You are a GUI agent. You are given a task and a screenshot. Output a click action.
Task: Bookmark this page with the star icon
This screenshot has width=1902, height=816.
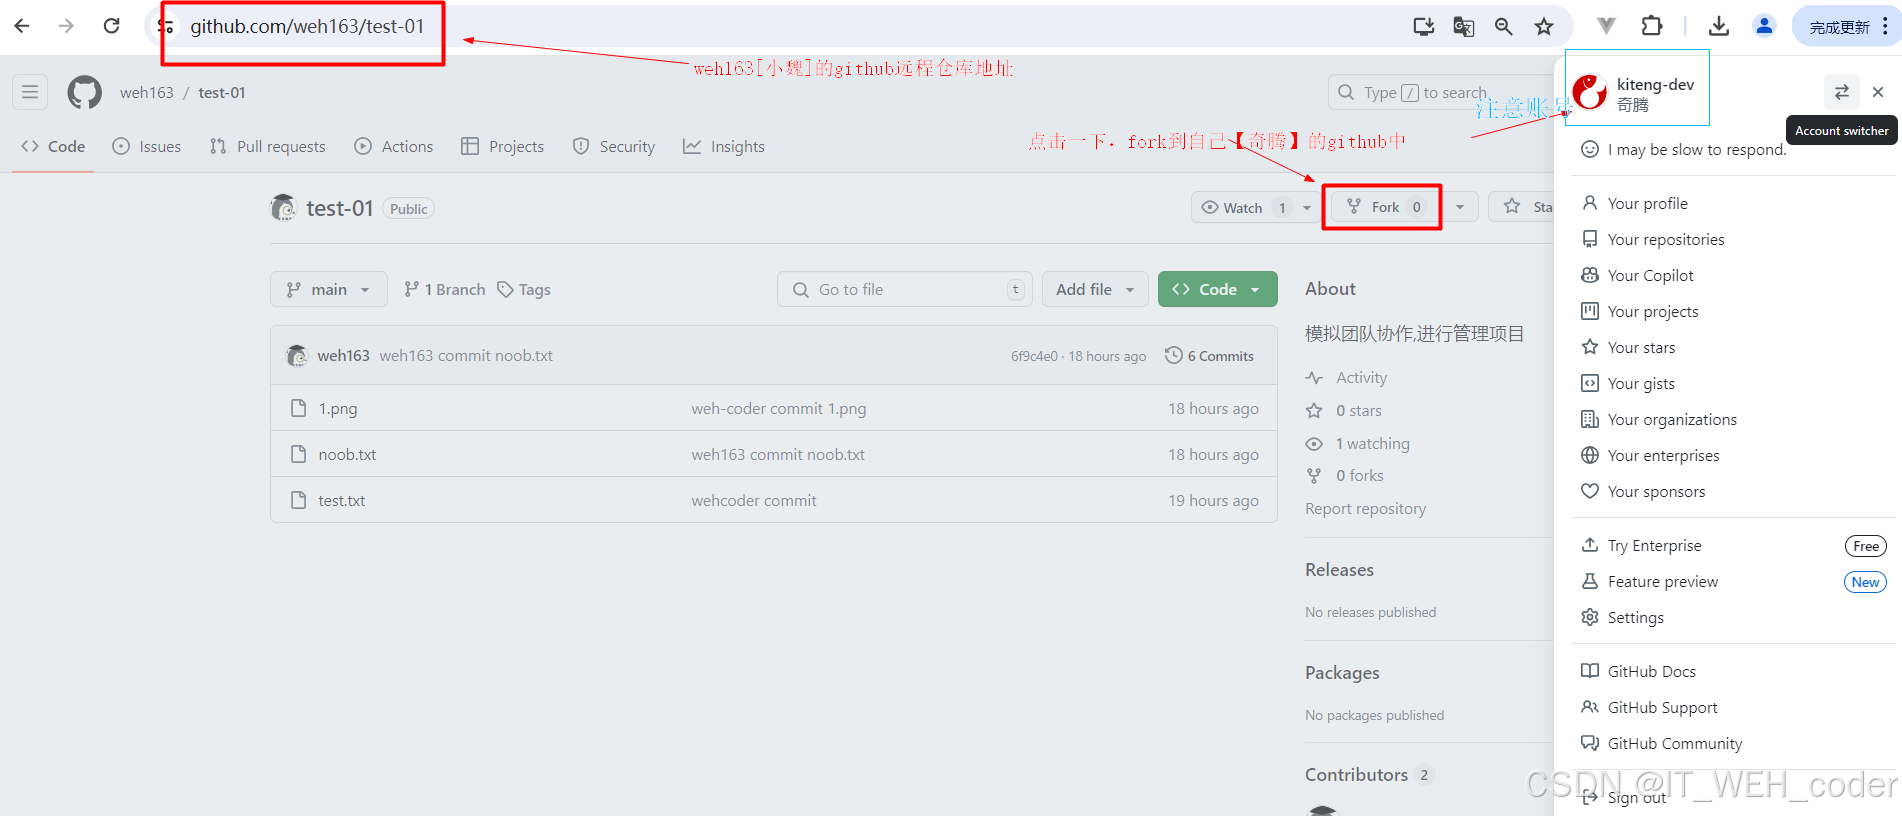(1544, 27)
